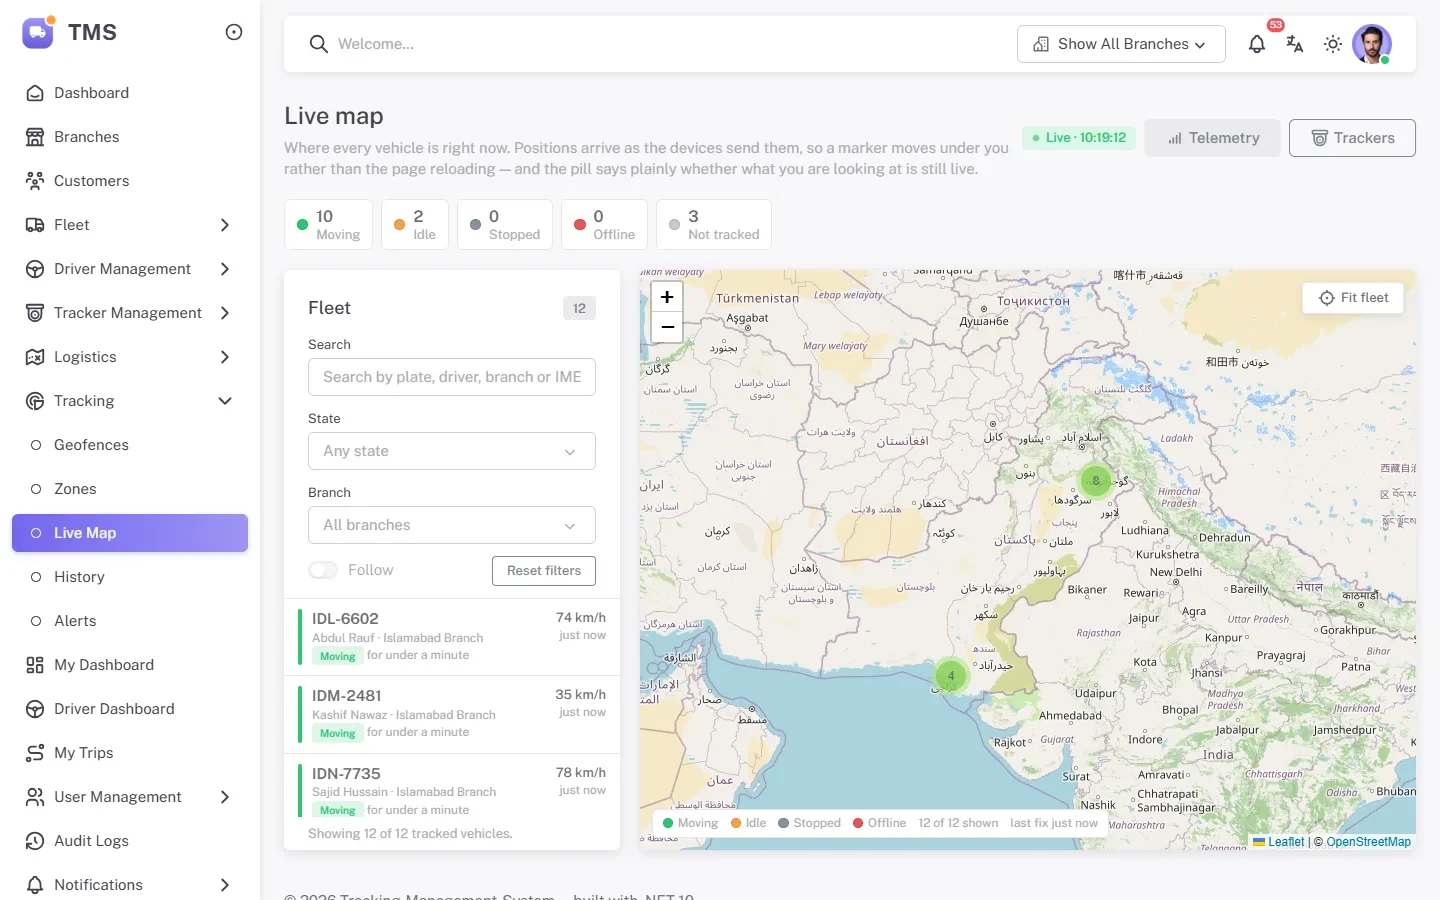Open the language translate icon
The height and width of the screenshot is (900, 1440).
[1295, 44]
